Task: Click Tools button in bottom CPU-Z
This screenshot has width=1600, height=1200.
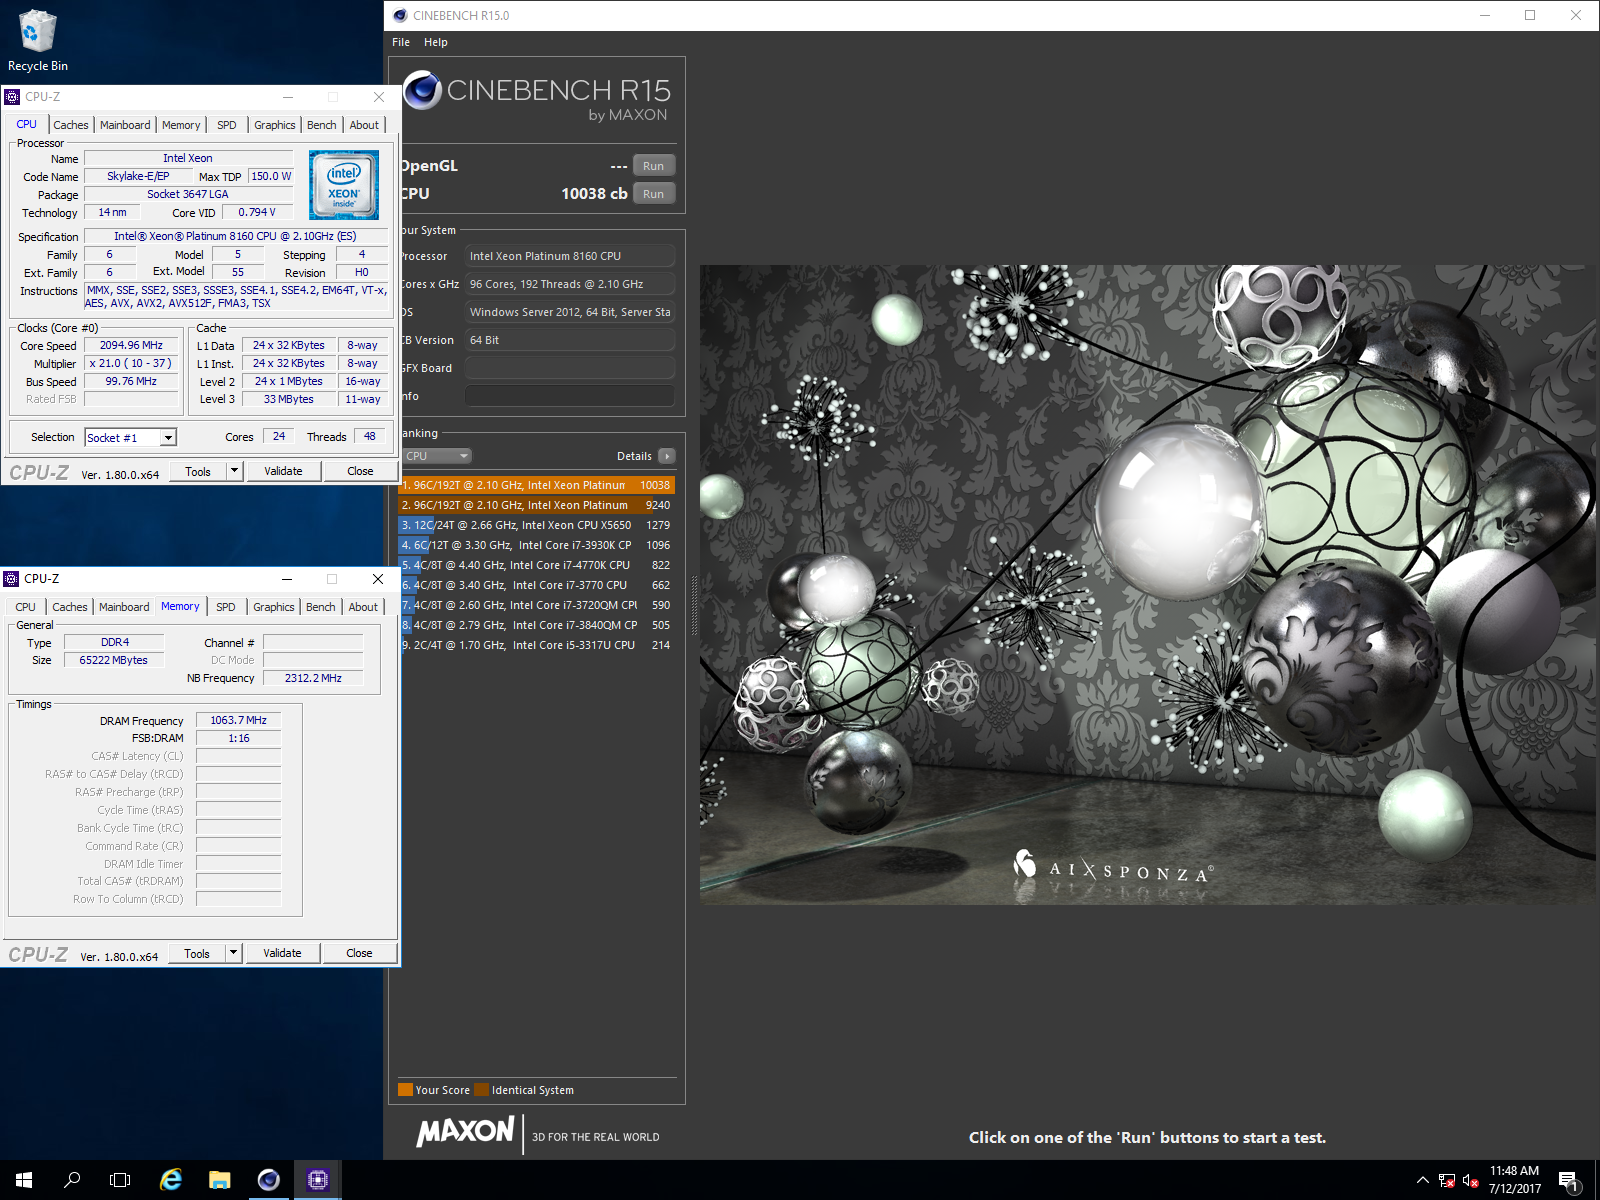Action: (197, 953)
